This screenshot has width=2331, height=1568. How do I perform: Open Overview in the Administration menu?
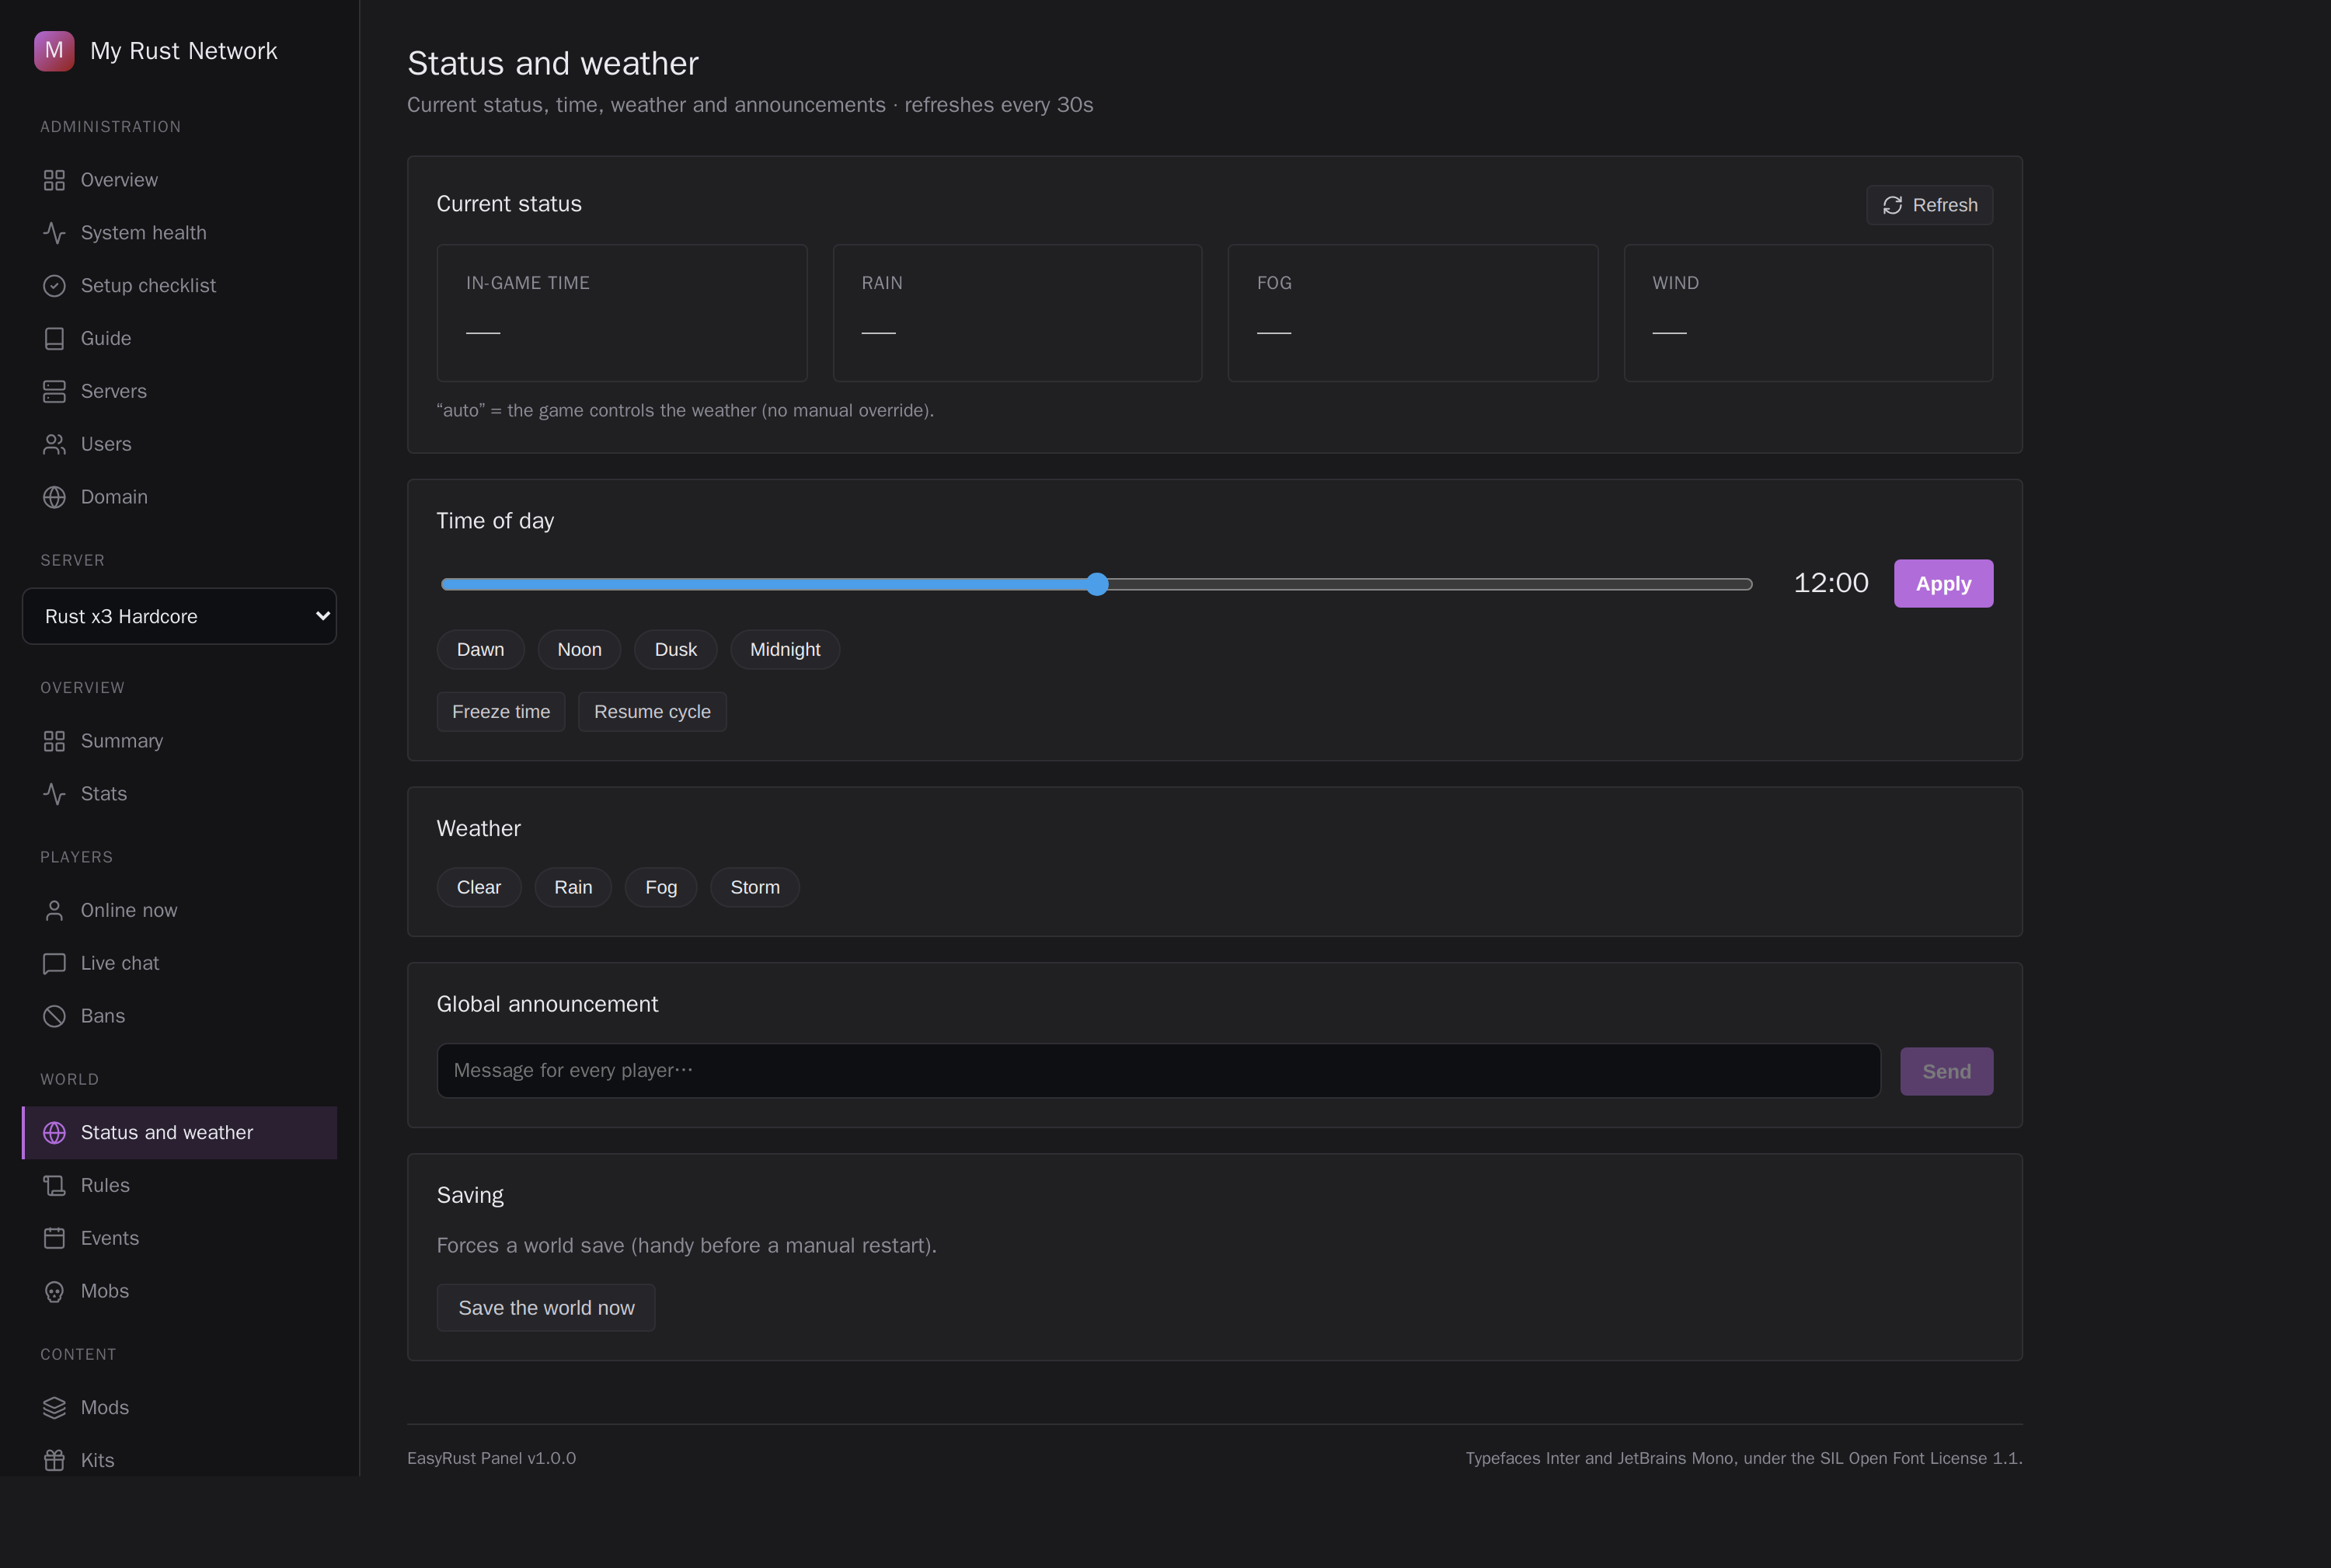click(179, 180)
